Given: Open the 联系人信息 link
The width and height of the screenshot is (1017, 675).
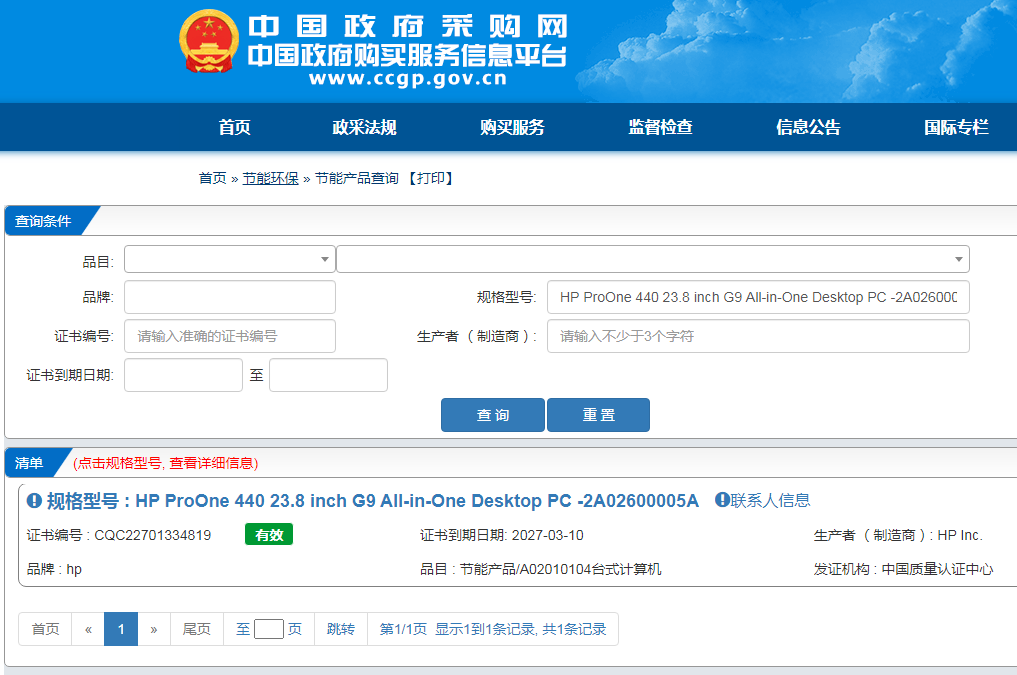Looking at the screenshot, I should [771, 500].
